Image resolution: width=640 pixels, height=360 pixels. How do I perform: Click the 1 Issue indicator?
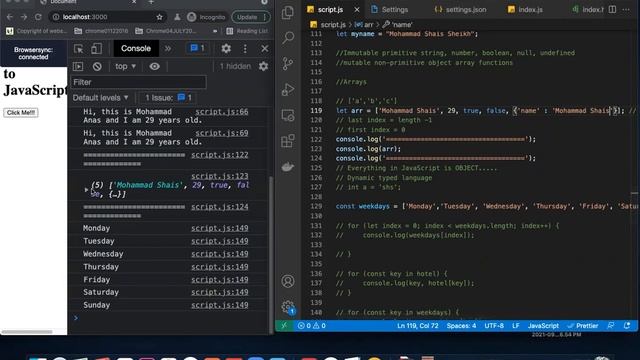(168, 98)
